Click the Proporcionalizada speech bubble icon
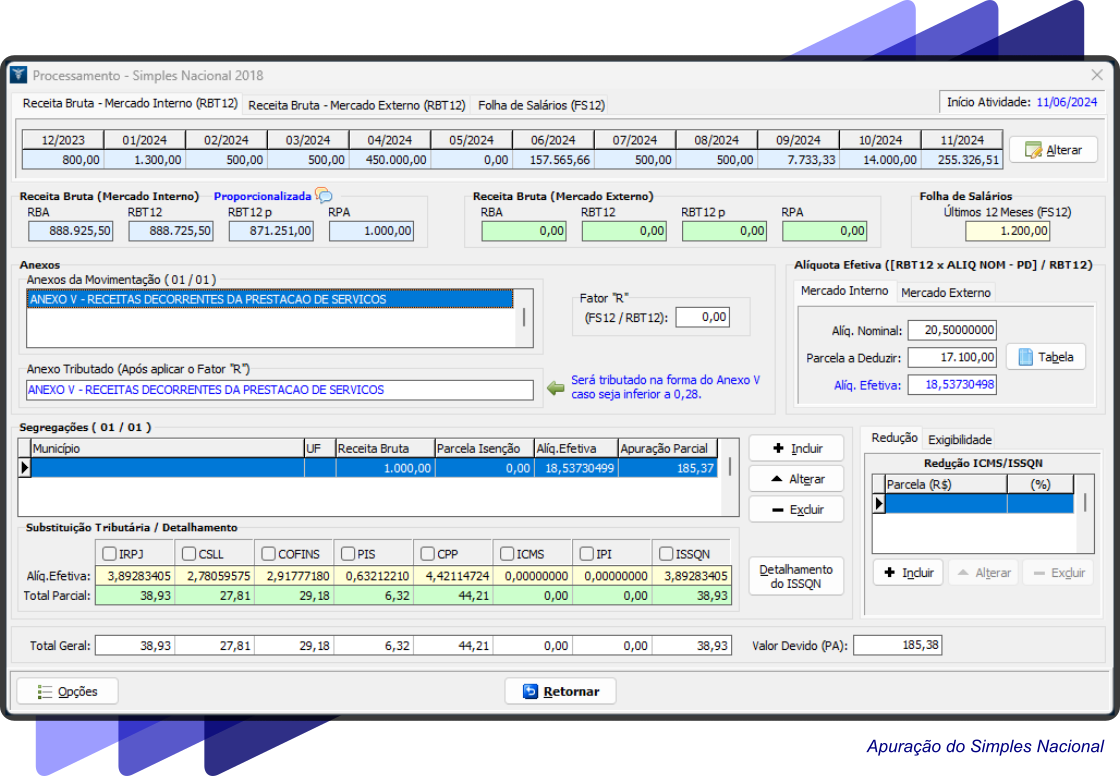 pyautogui.click(x=324, y=196)
